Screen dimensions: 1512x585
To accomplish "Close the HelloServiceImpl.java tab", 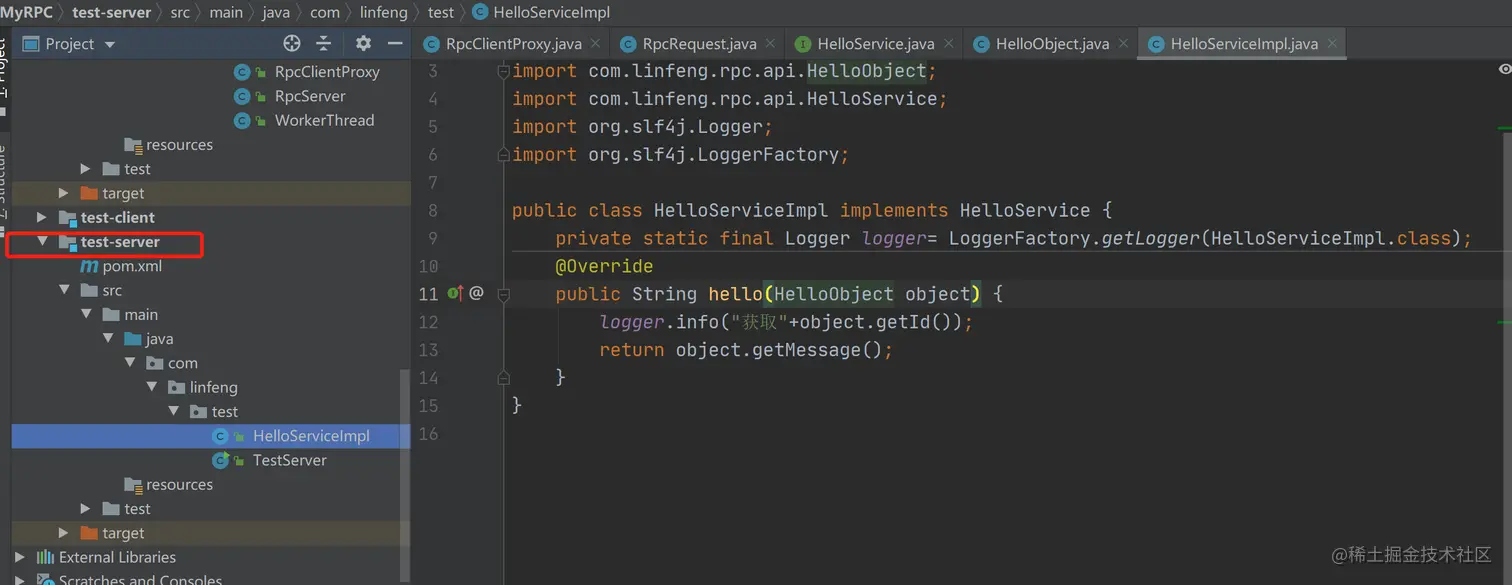I will [x=1332, y=43].
